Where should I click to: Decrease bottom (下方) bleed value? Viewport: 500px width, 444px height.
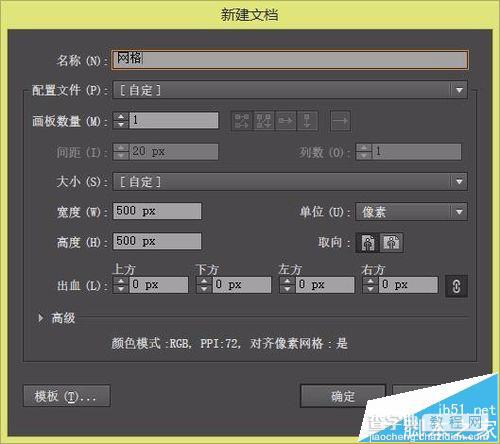coord(204,289)
